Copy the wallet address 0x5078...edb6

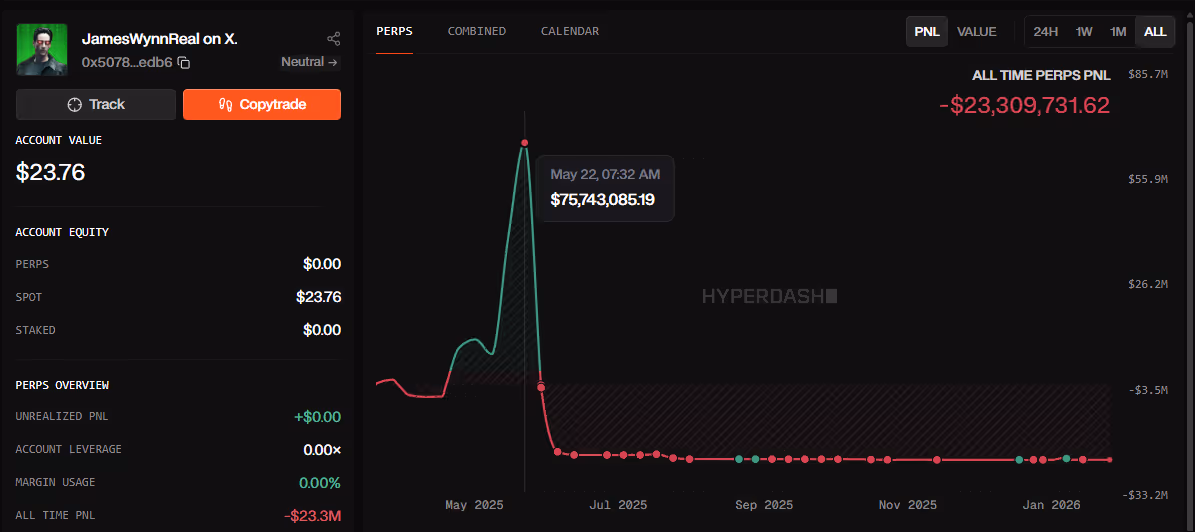point(184,62)
